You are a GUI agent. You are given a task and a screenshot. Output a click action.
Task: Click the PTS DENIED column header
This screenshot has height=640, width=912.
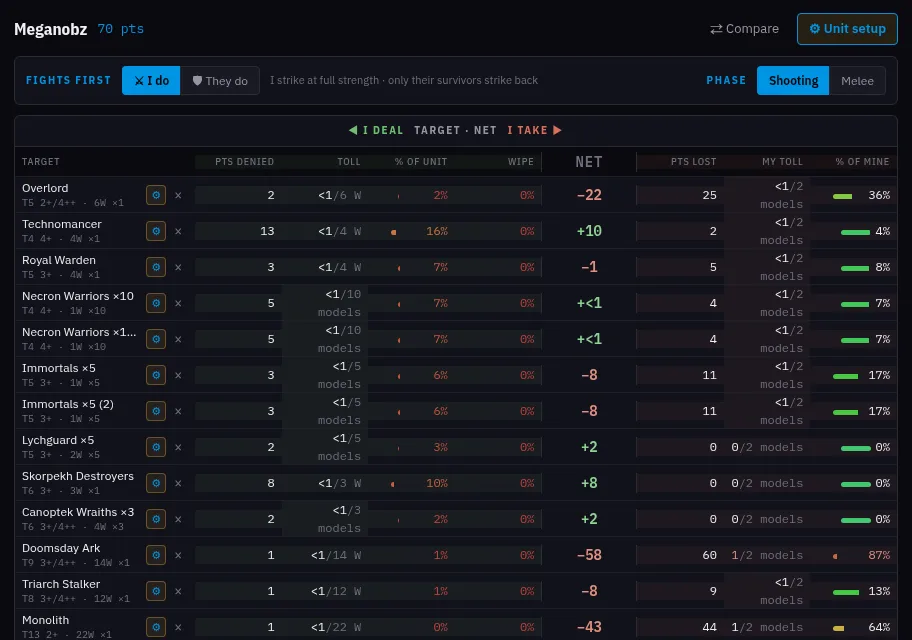click(244, 162)
